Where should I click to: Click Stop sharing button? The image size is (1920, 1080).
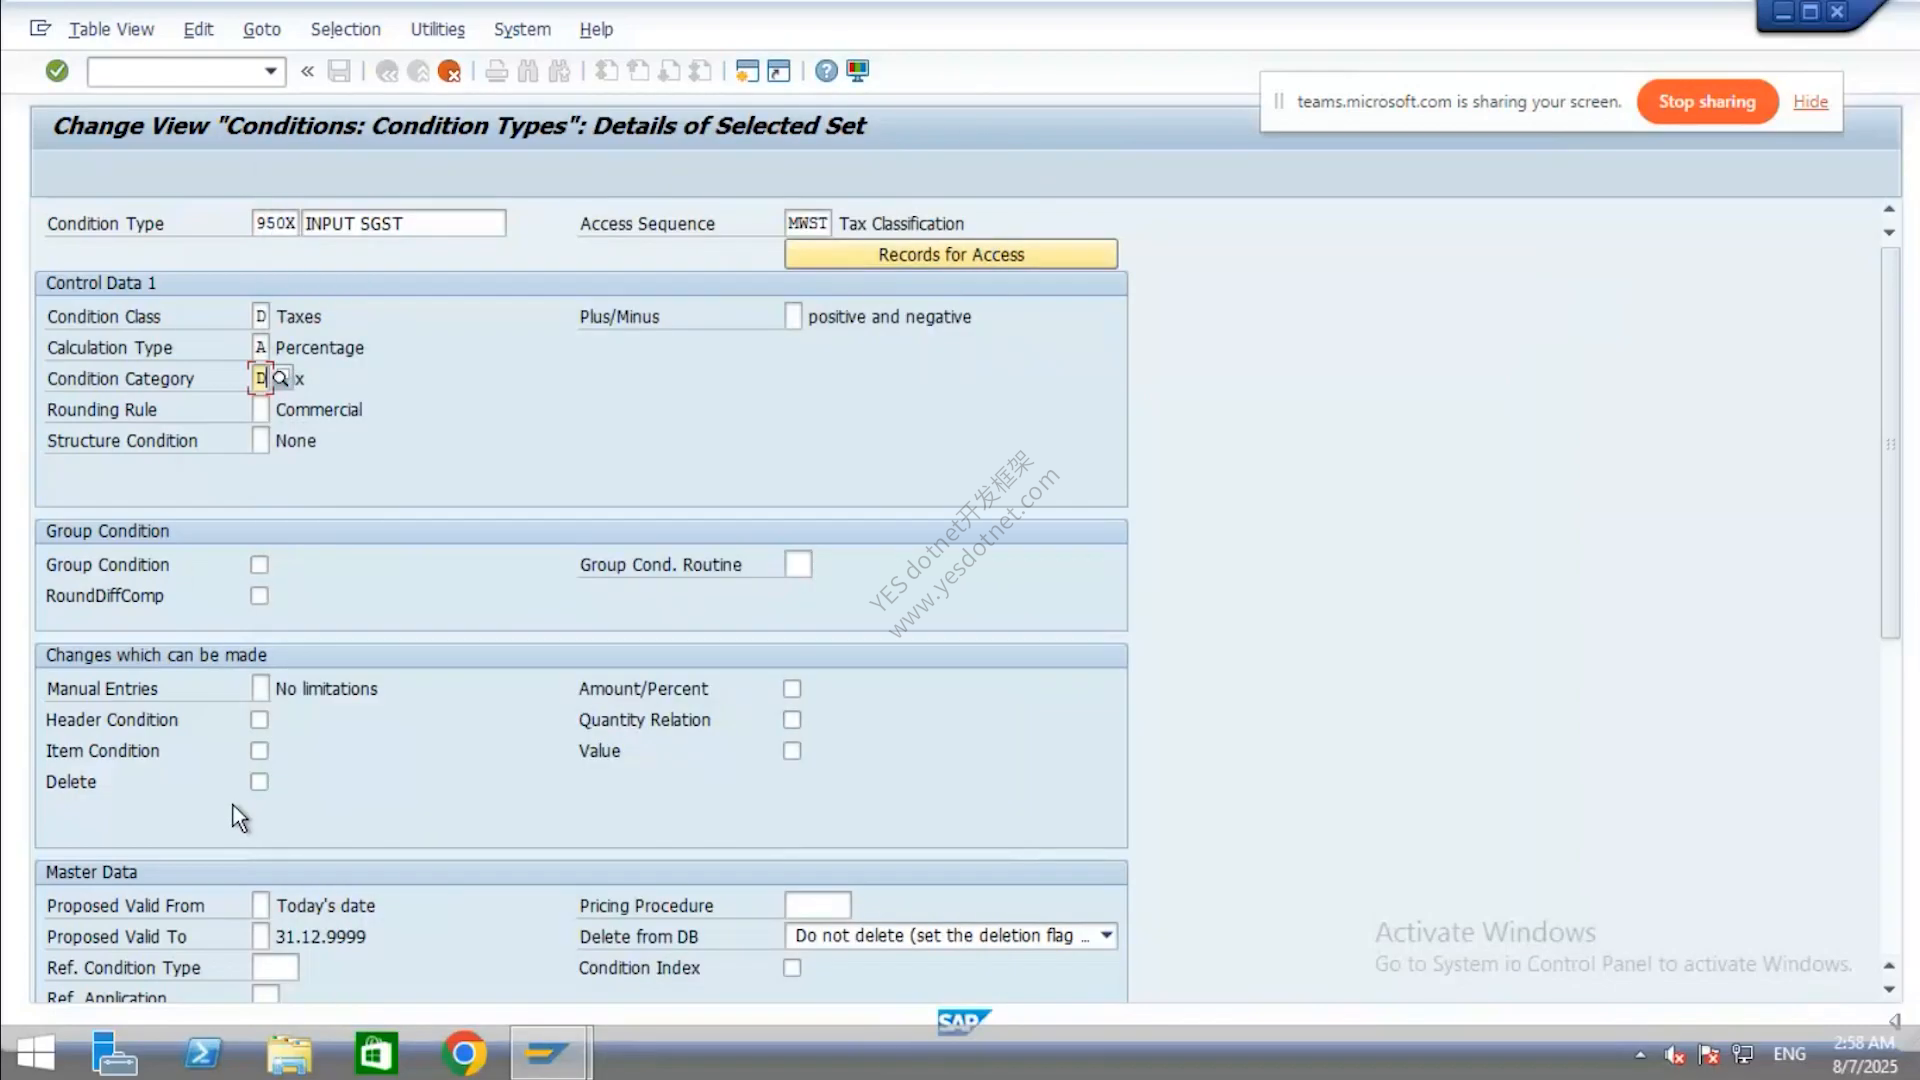coord(1707,101)
